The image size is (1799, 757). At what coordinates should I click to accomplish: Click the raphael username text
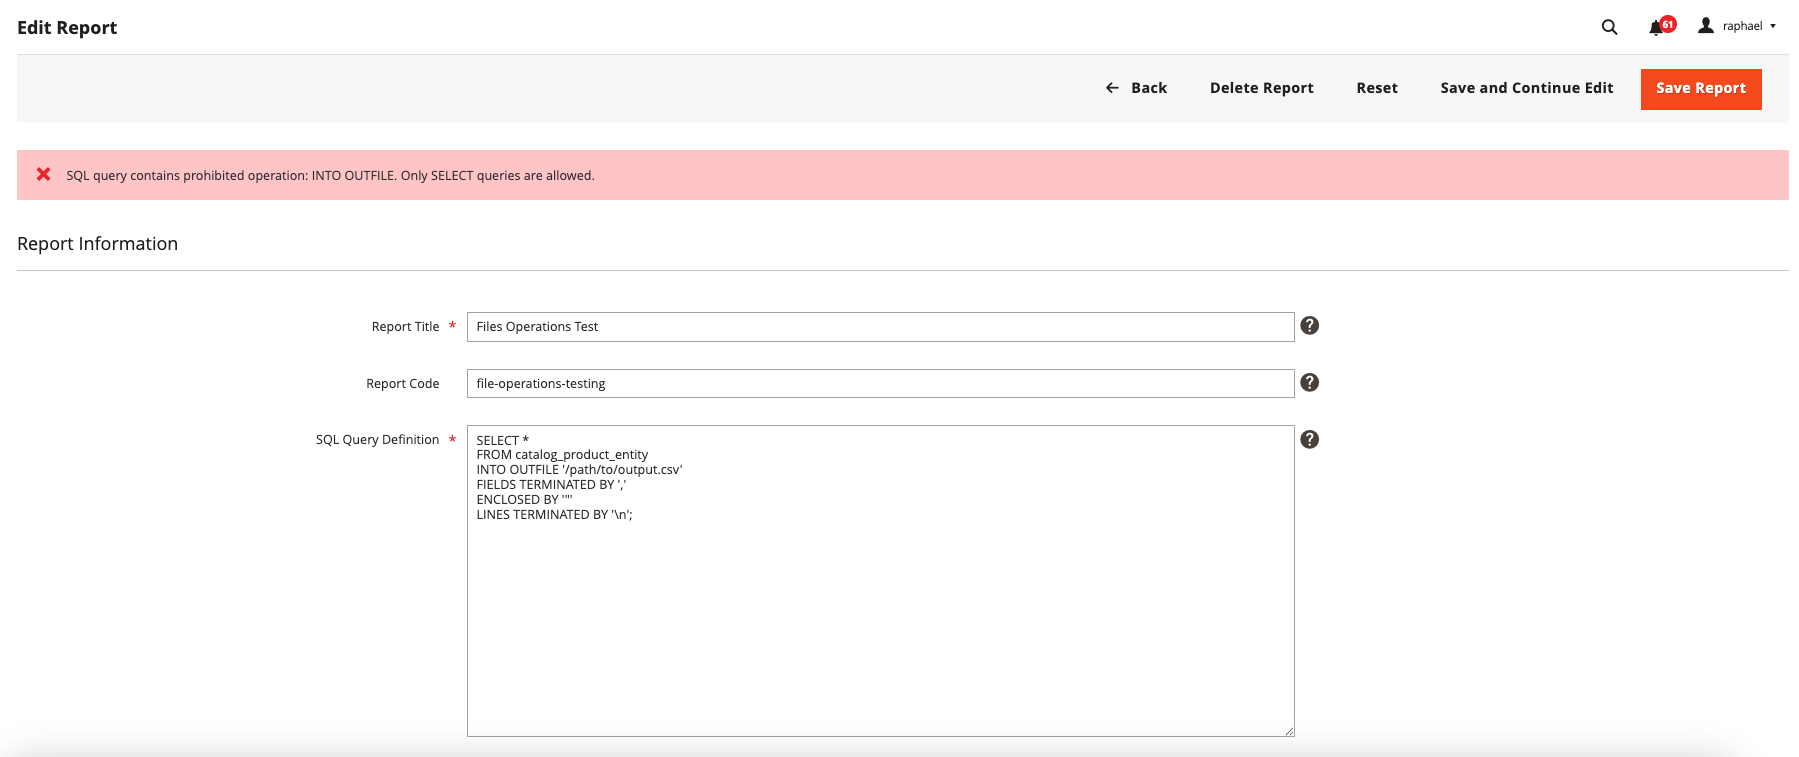tap(1742, 27)
